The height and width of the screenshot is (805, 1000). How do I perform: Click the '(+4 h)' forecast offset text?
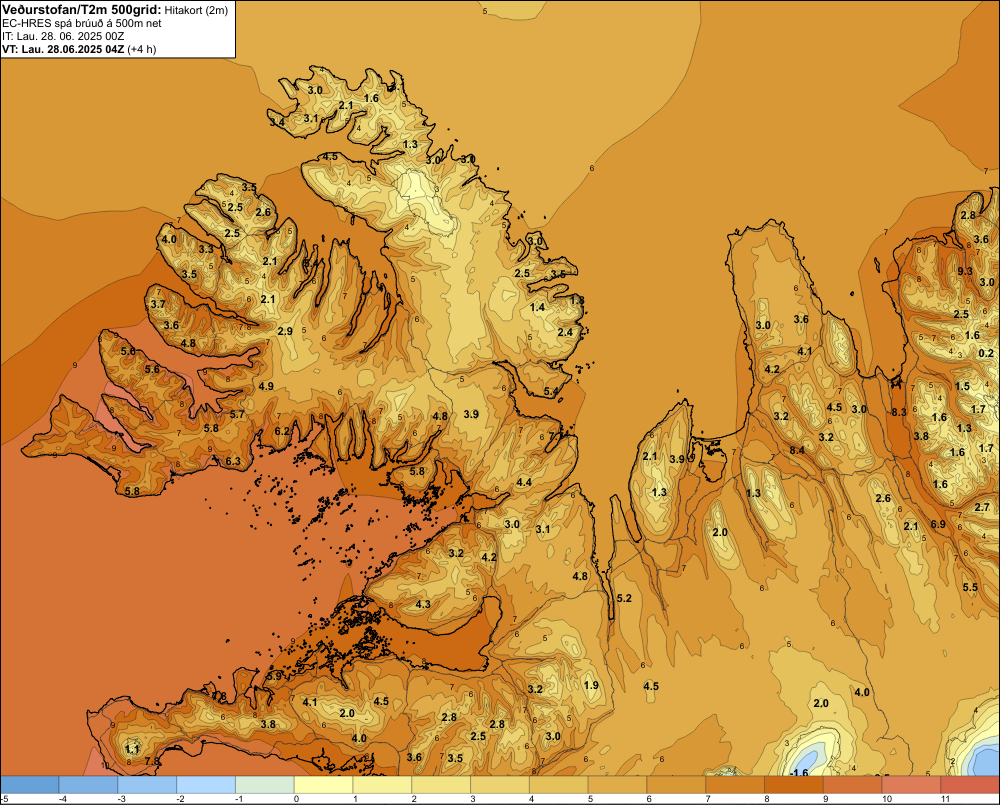point(142,49)
